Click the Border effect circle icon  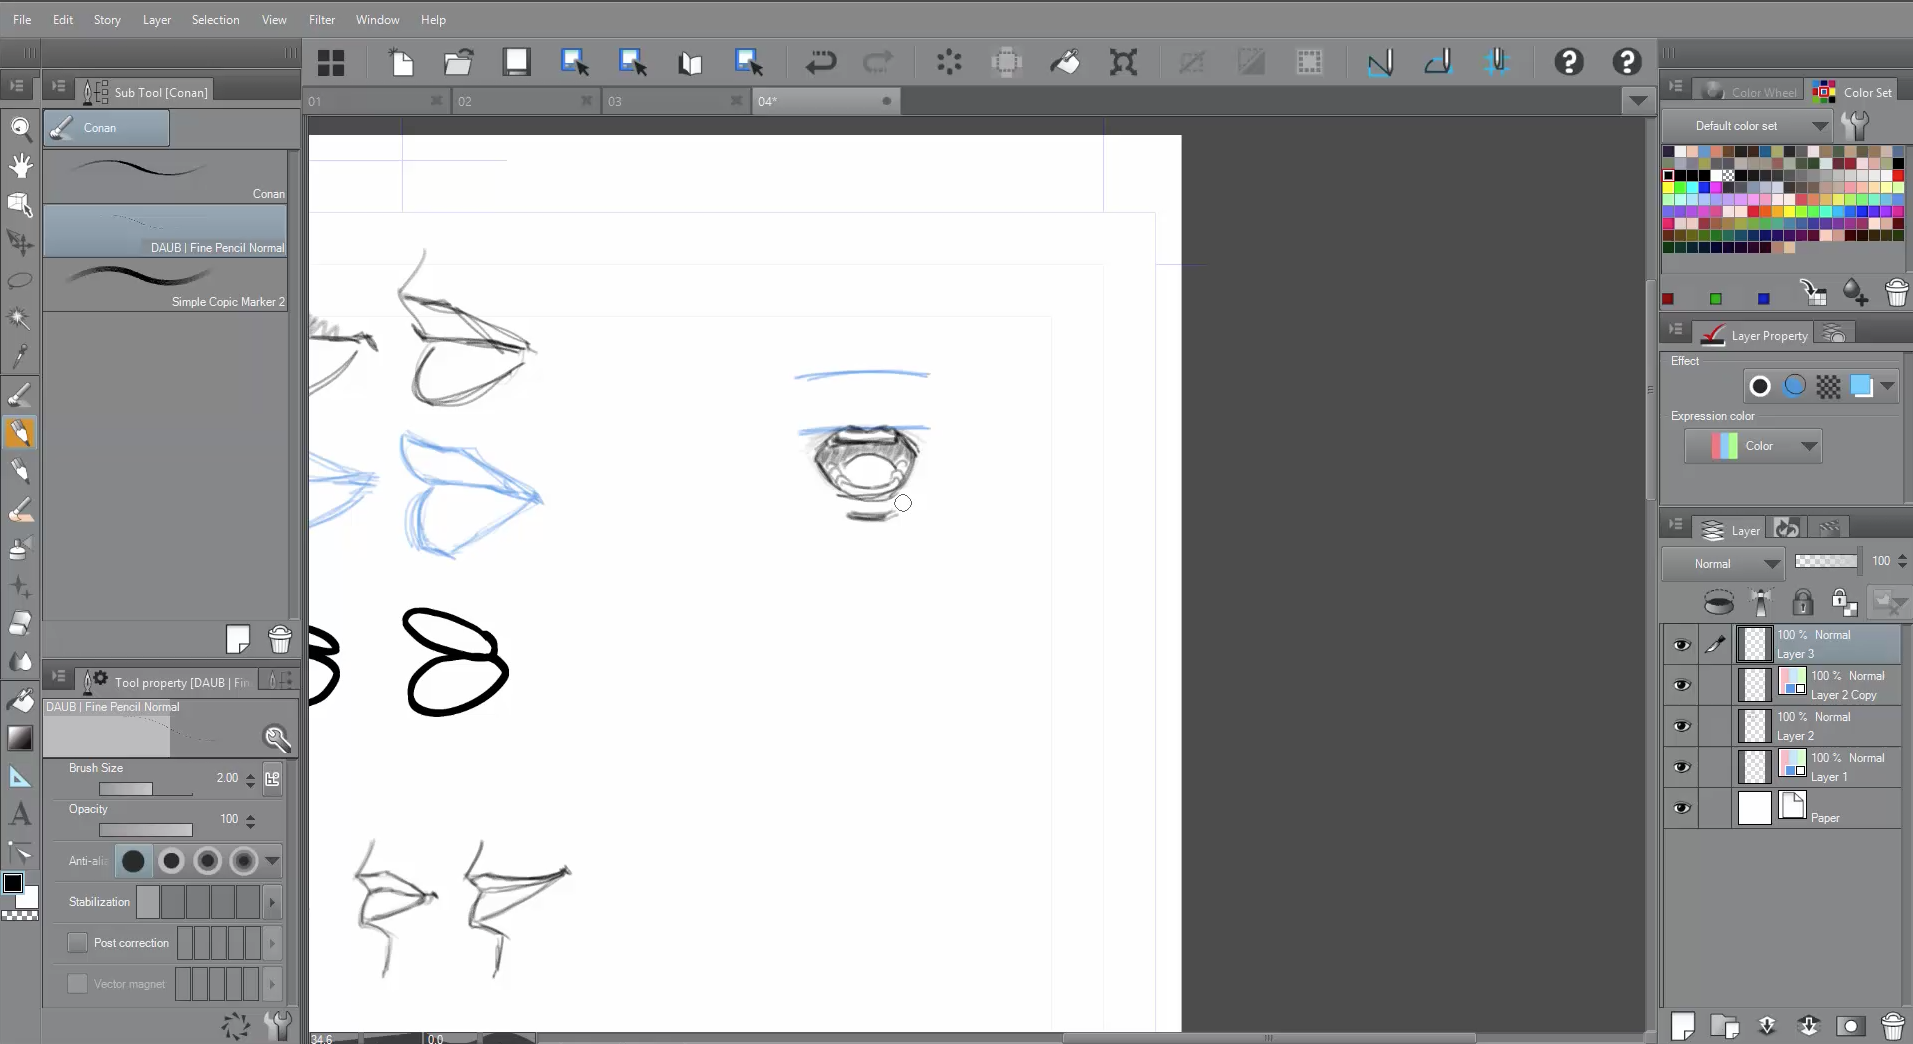click(1760, 386)
